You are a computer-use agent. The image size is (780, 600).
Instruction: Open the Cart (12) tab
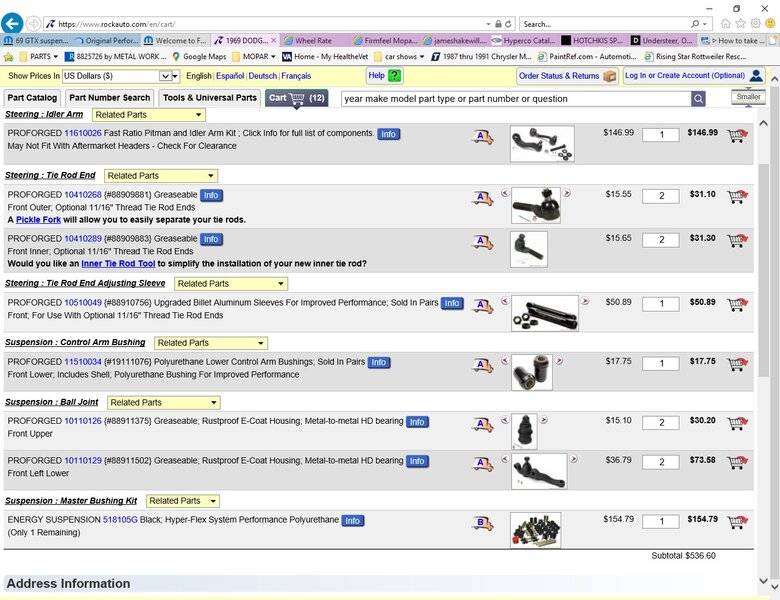(x=296, y=98)
